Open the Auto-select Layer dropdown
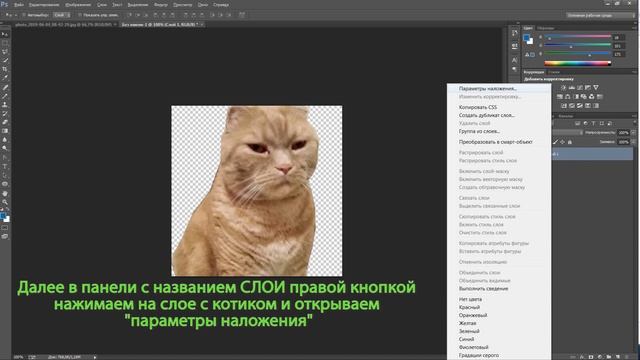 coord(62,15)
